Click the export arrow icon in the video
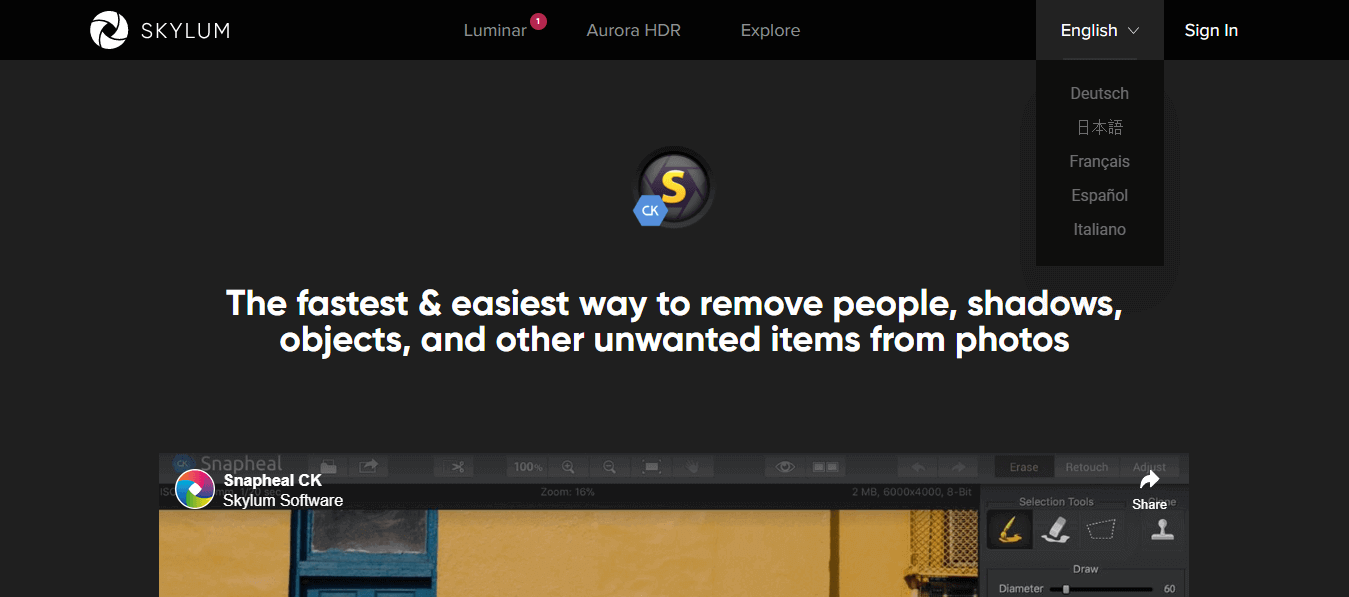This screenshot has height=597, width=1349. [x=369, y=466]
